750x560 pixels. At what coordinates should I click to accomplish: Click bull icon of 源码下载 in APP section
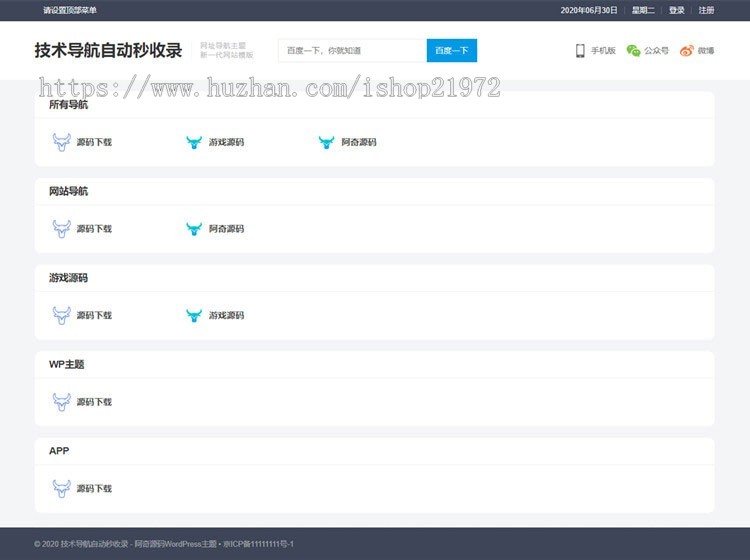click(x=62, y=488)
